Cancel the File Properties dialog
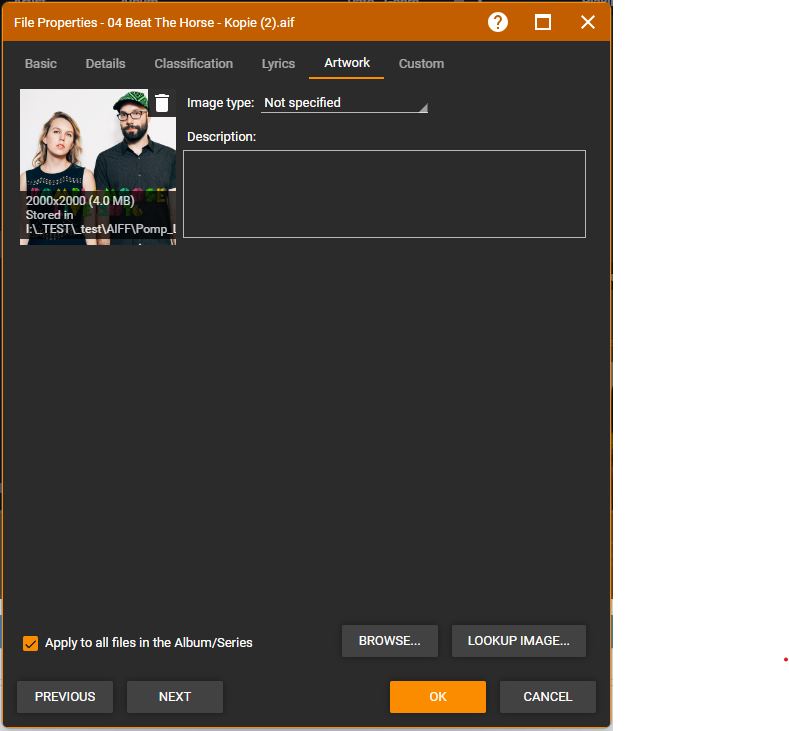This screenshot has width=789, height=731. point(548,697)
